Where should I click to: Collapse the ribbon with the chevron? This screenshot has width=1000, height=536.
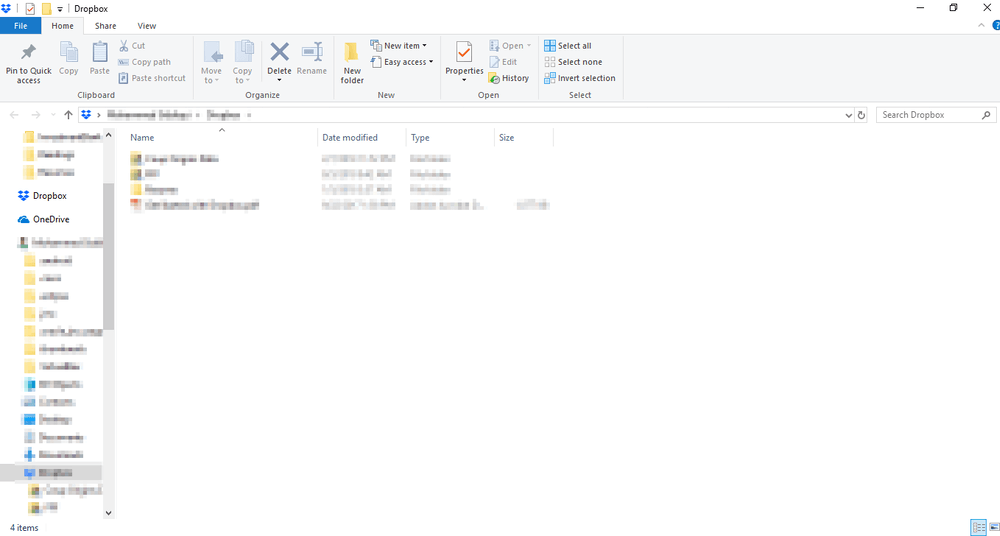[982, 26]
